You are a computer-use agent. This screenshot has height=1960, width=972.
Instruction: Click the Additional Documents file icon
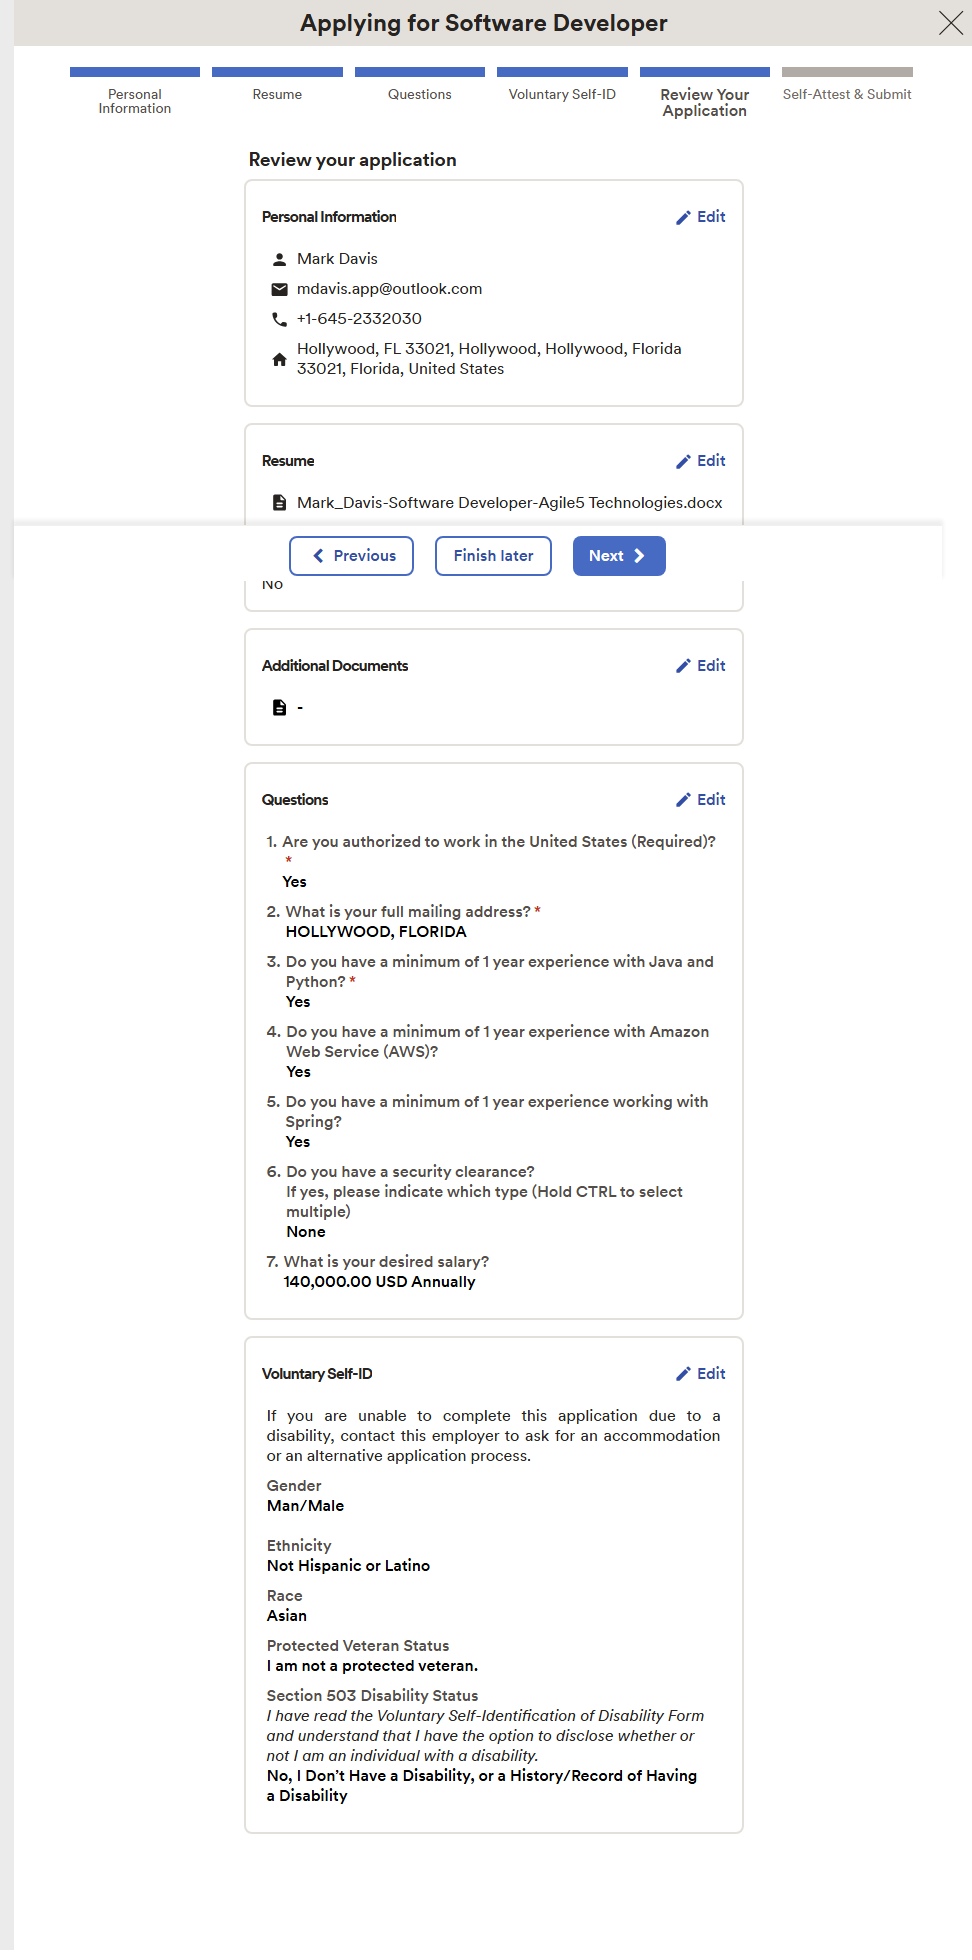coord(280,708)
